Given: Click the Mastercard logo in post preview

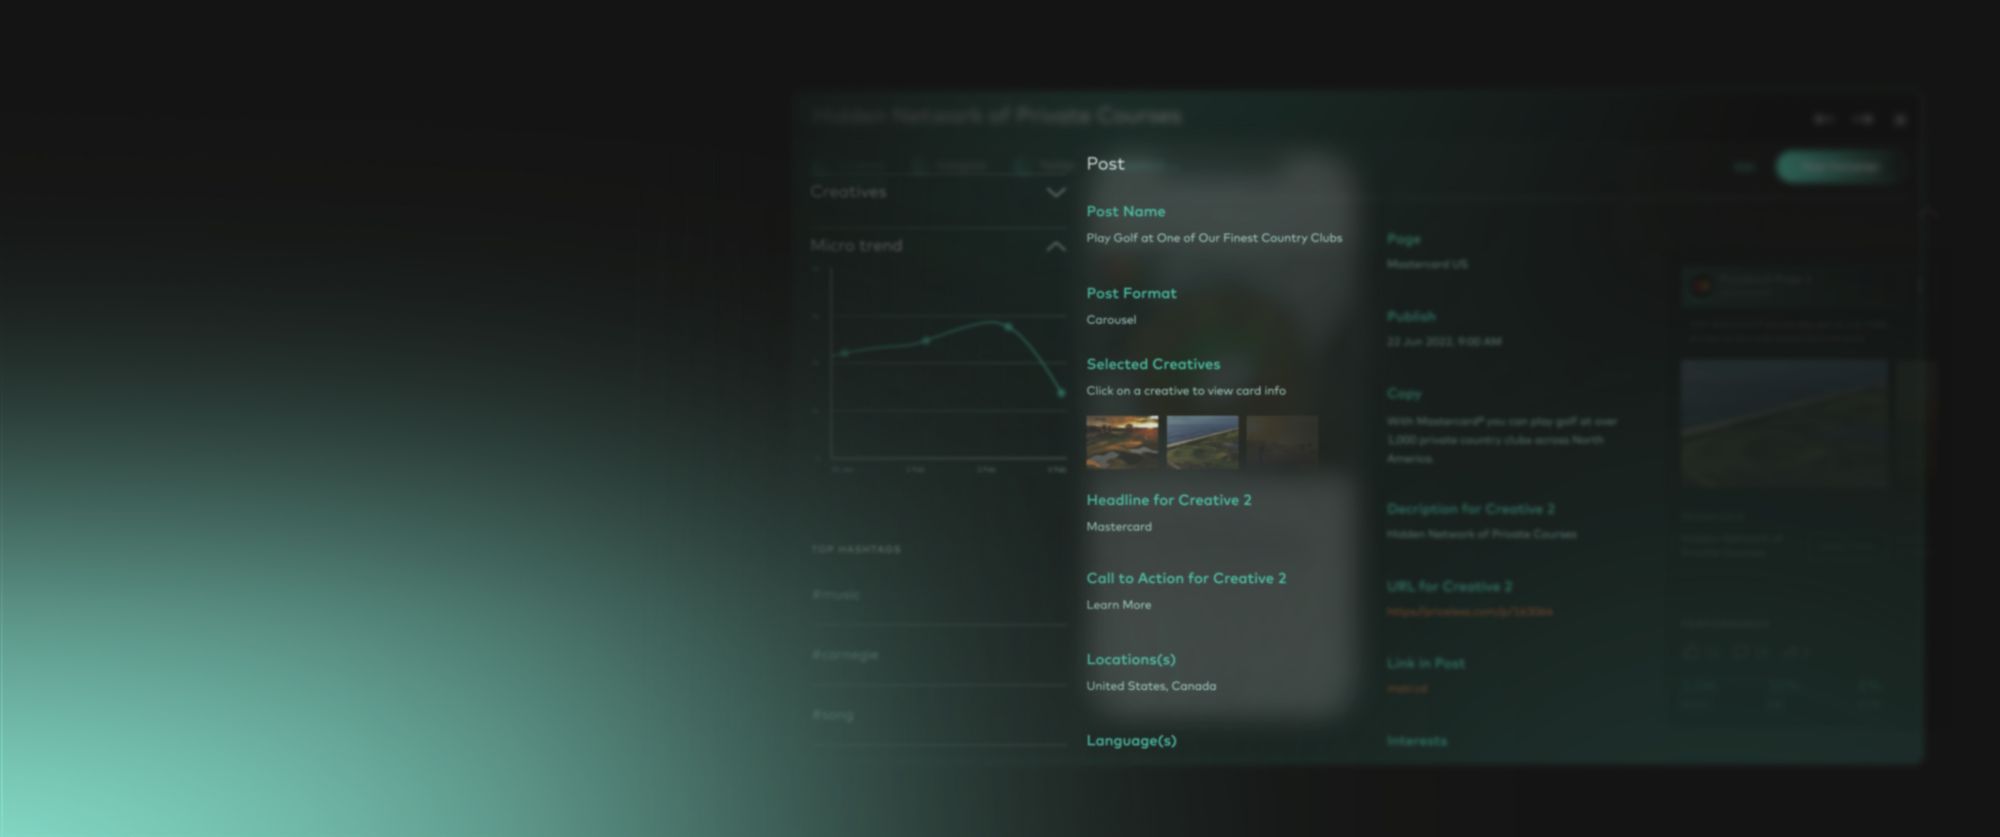Looking at the screenshot, I should (x=1700, y=287).
